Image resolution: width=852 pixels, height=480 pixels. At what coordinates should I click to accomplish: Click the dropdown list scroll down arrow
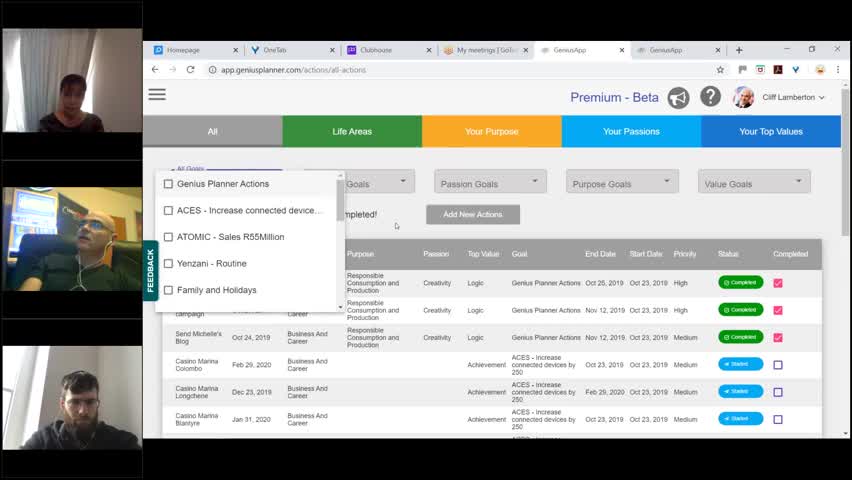341,307
